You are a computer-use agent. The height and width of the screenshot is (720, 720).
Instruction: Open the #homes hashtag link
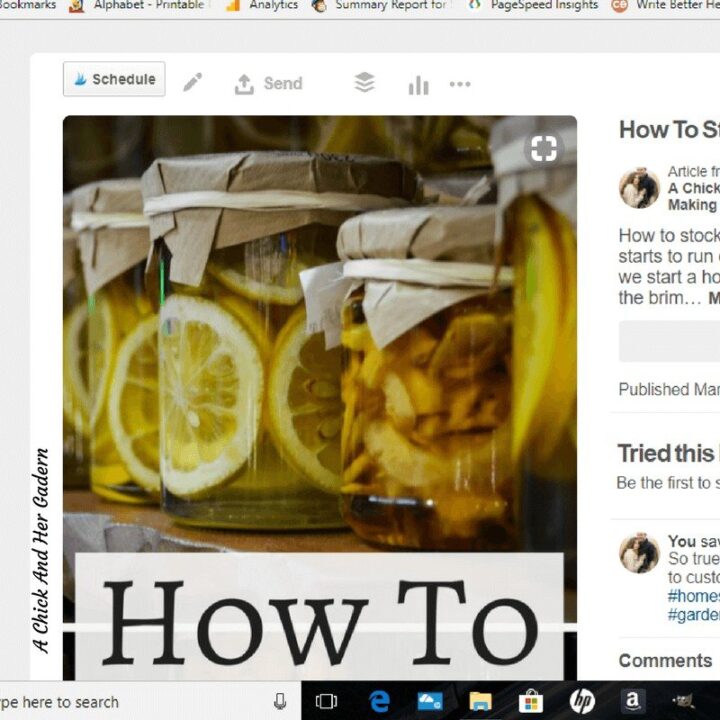tap(693, 596)
